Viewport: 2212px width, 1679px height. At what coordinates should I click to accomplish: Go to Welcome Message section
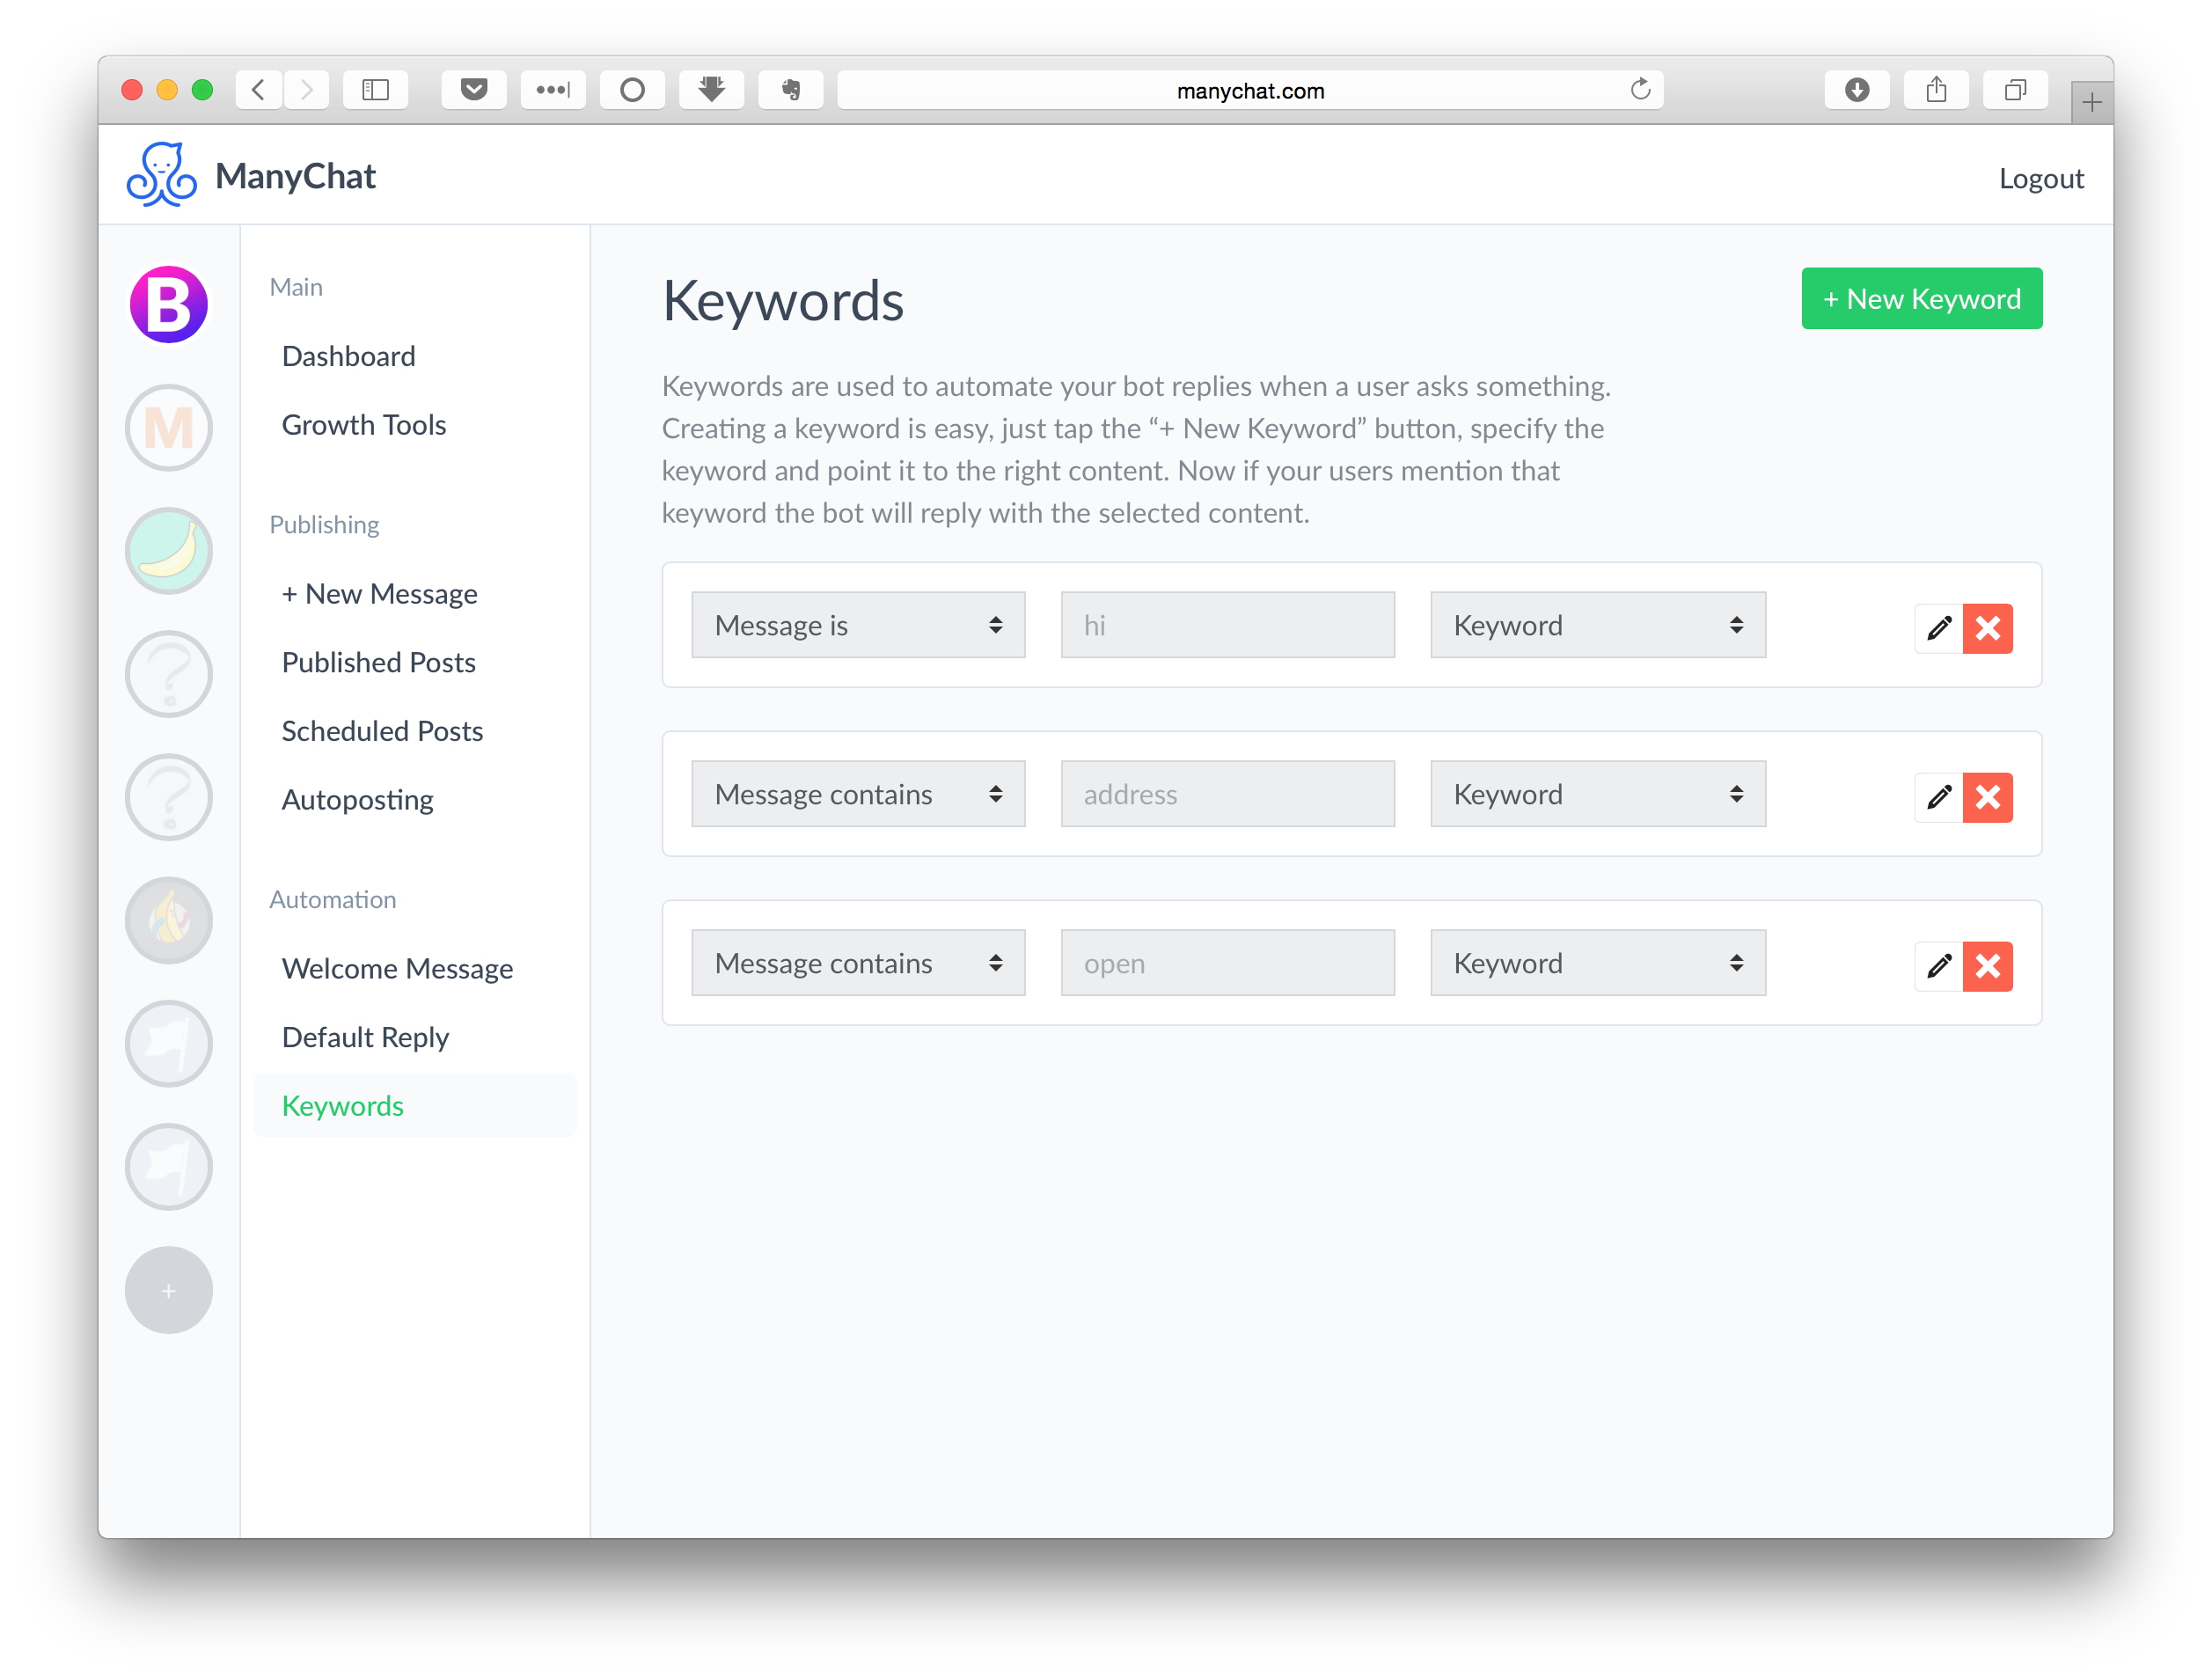[397, 968]
